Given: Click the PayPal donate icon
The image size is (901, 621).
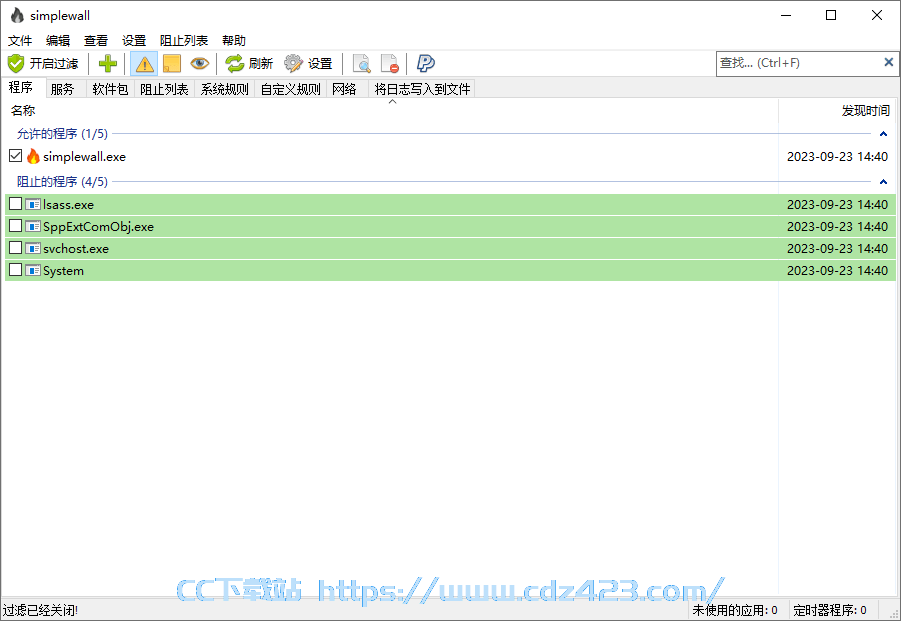Looking at the screenshot, I should pyautogui.click(x=426, y=63).
